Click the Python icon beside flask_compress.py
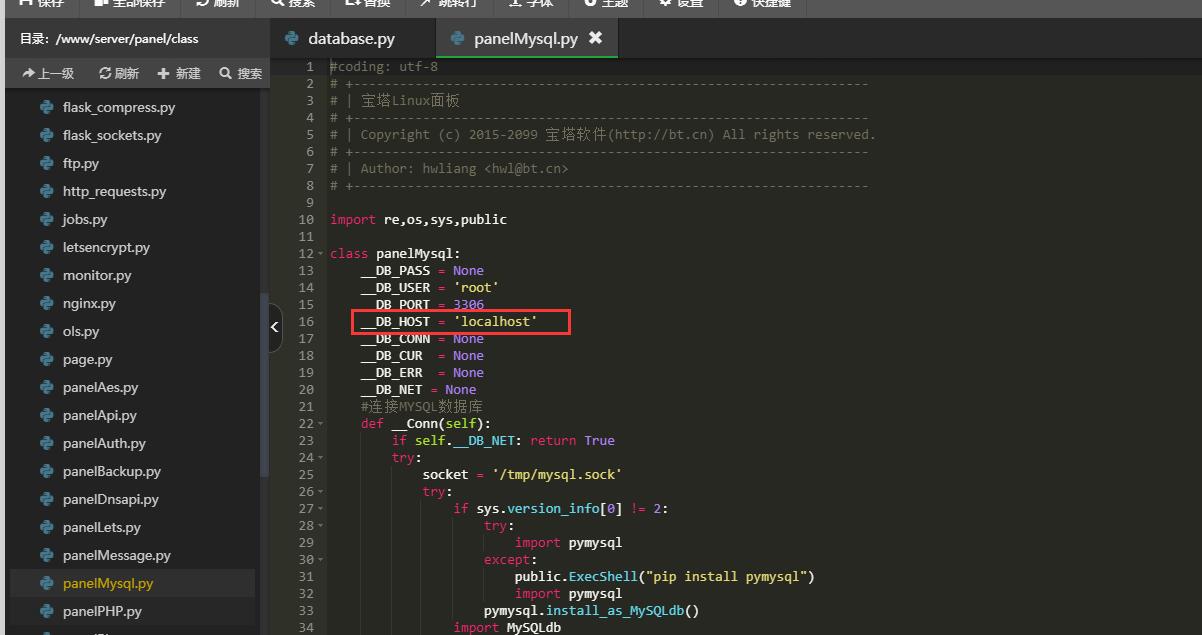This screenshot has height=635, width=1202. point(46,107)
